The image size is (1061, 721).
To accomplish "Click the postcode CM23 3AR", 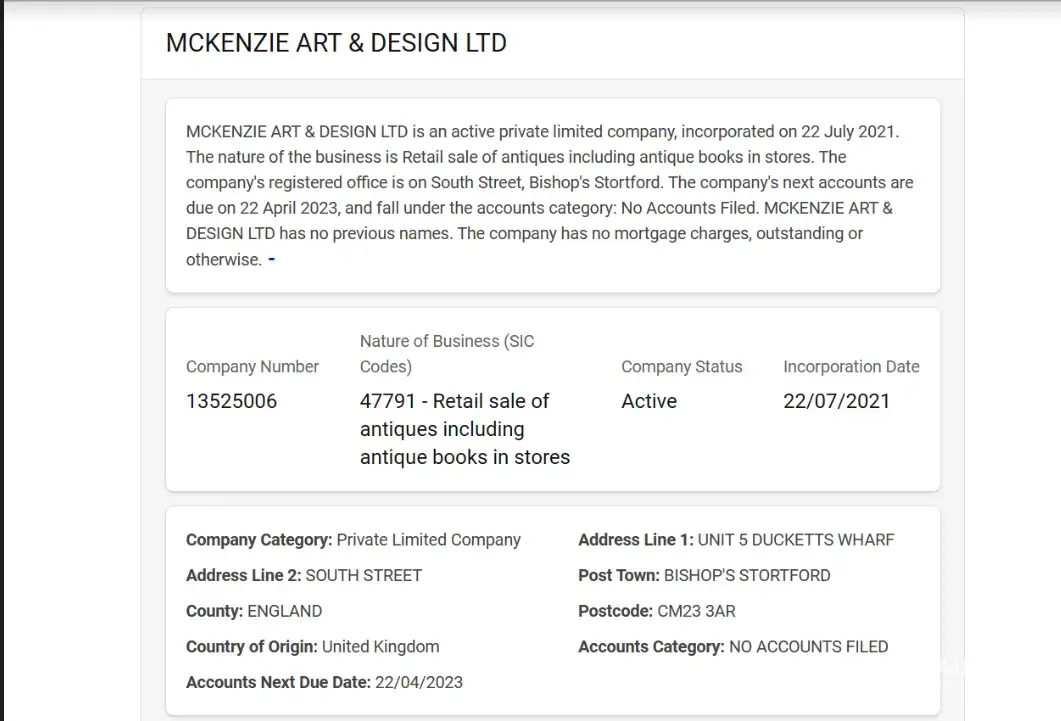I will [656, 611].
